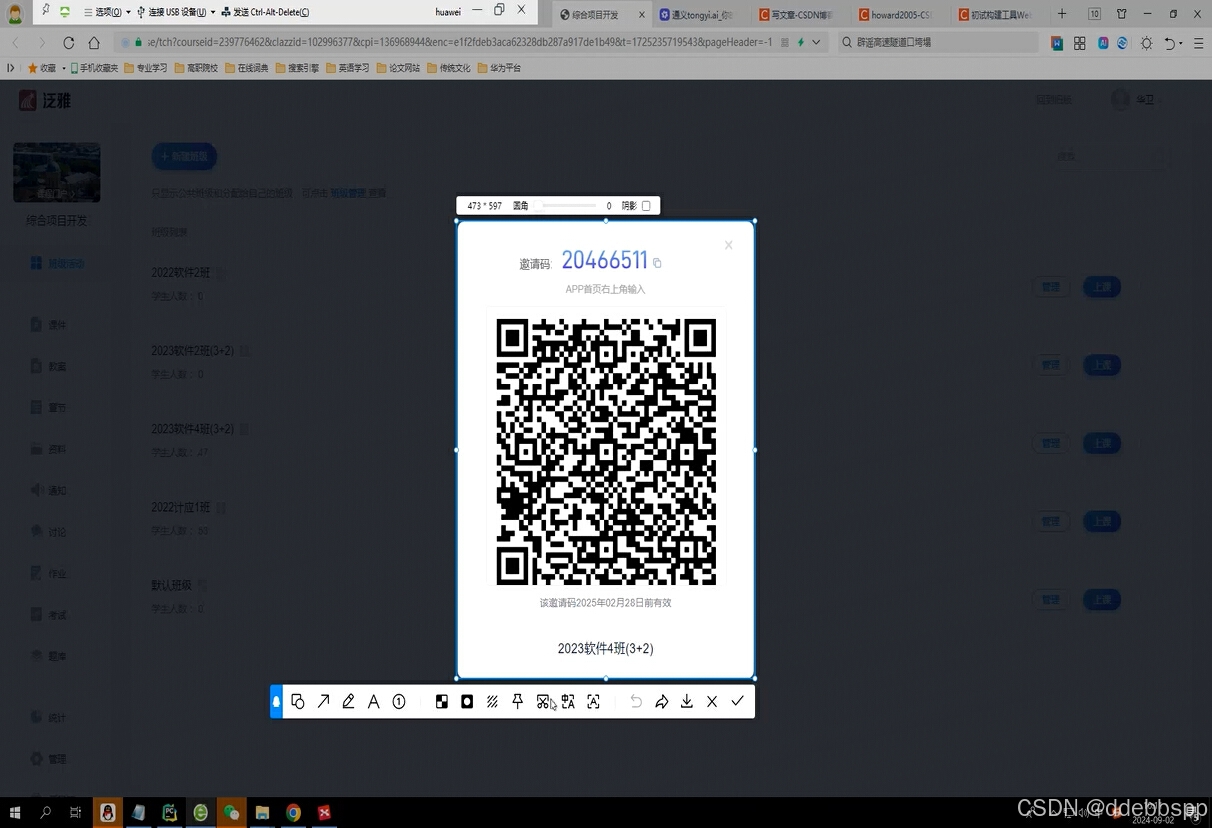Open QQ from the taskbar

click(x=108, y=813)
